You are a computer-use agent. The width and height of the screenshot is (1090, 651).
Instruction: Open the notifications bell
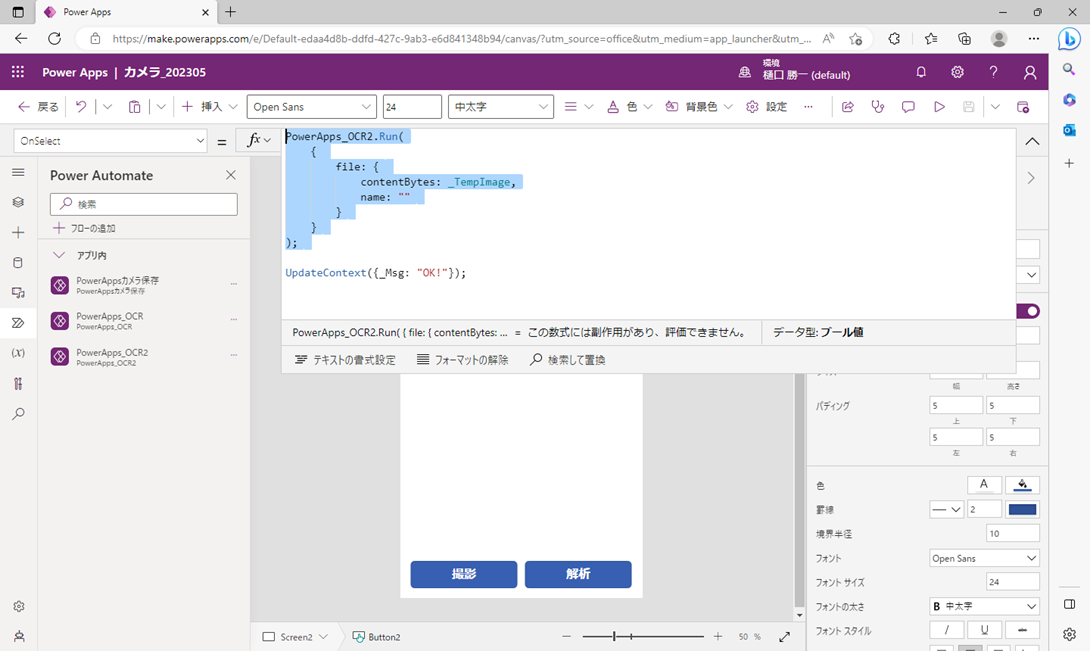pos(921,72)
